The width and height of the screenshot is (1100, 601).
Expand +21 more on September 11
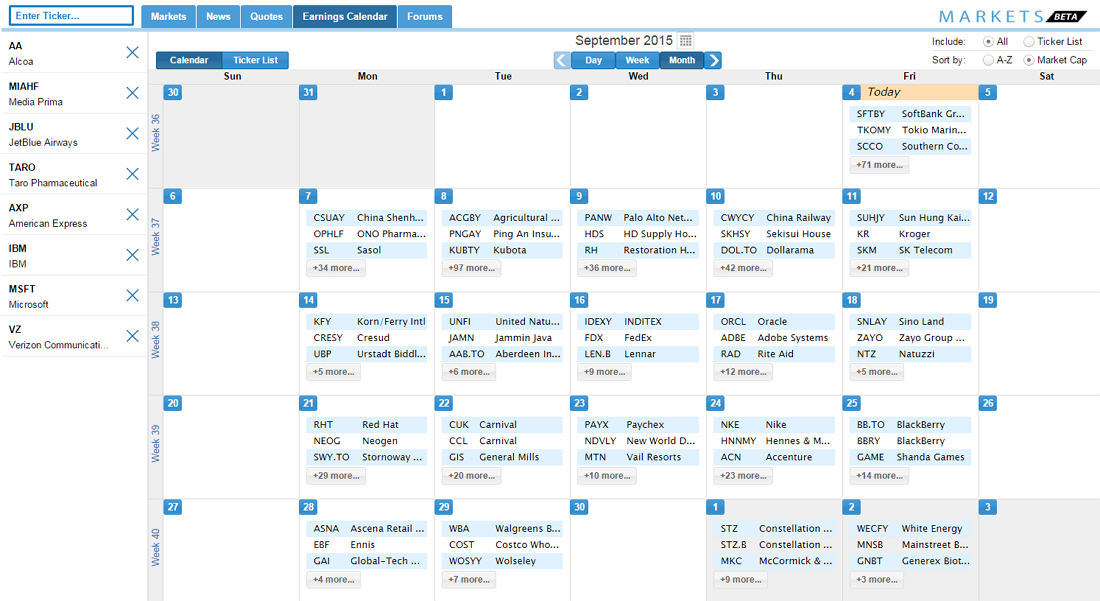coord(880,268)
